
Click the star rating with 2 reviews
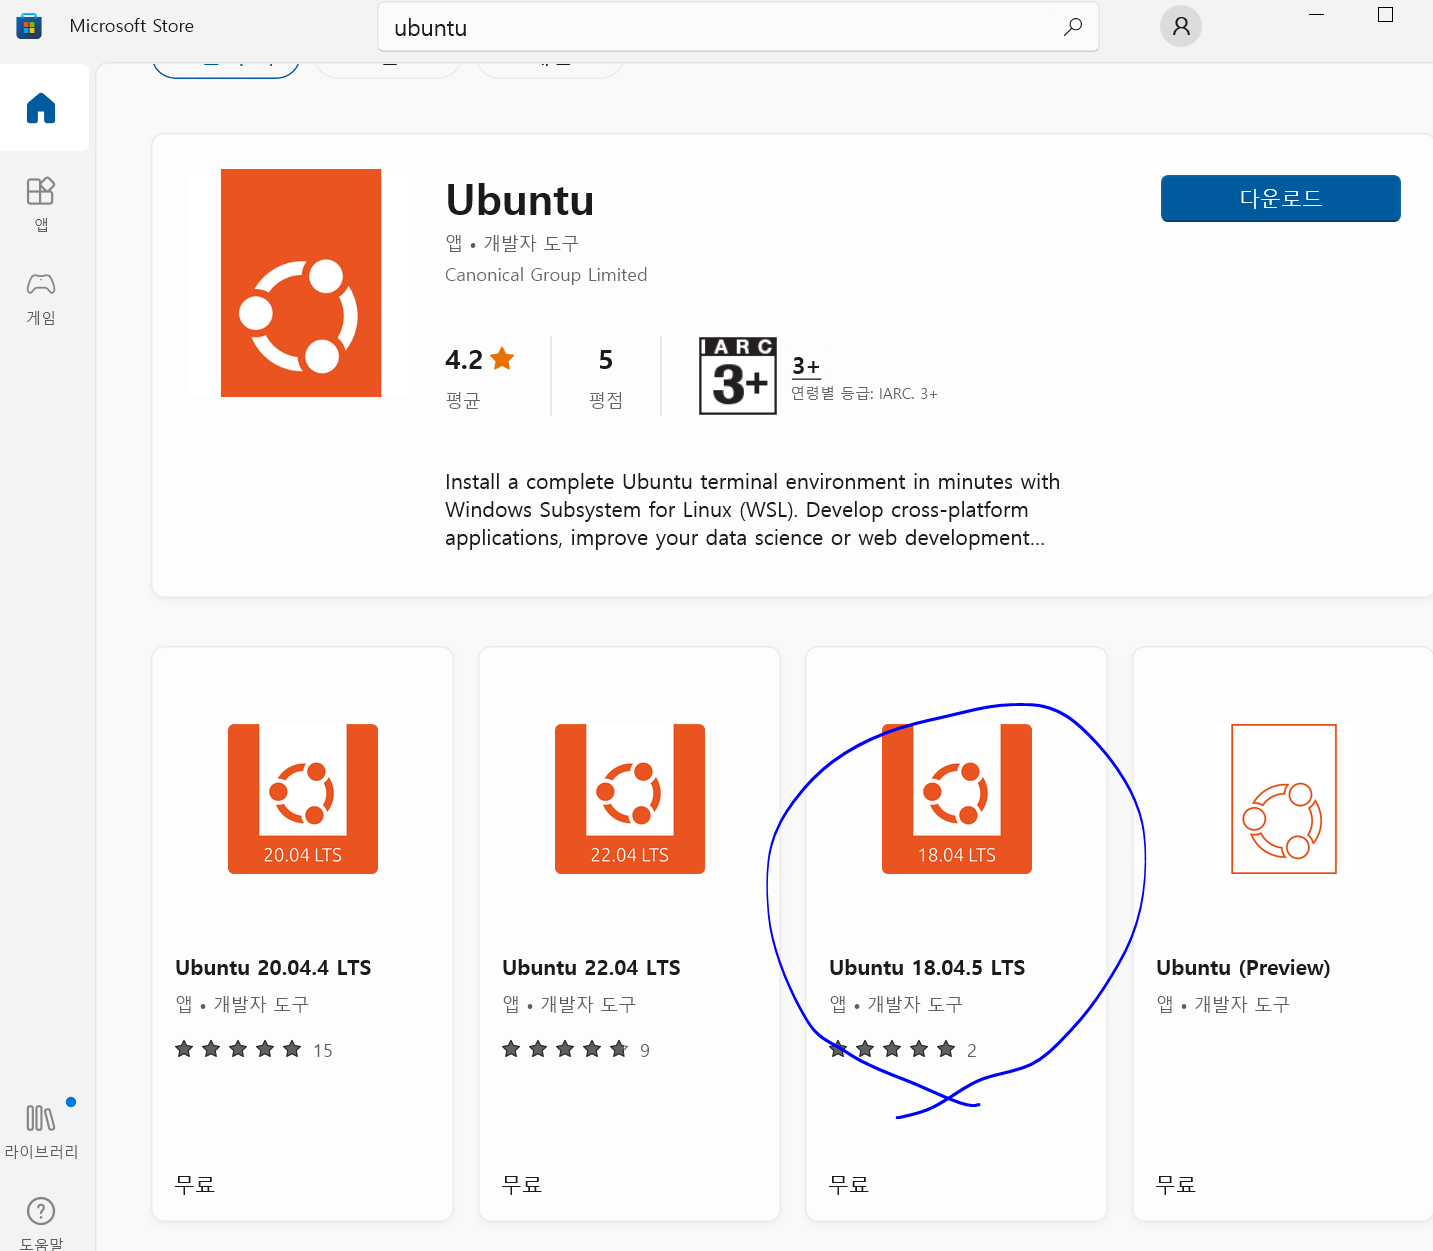coord(903,1050)
